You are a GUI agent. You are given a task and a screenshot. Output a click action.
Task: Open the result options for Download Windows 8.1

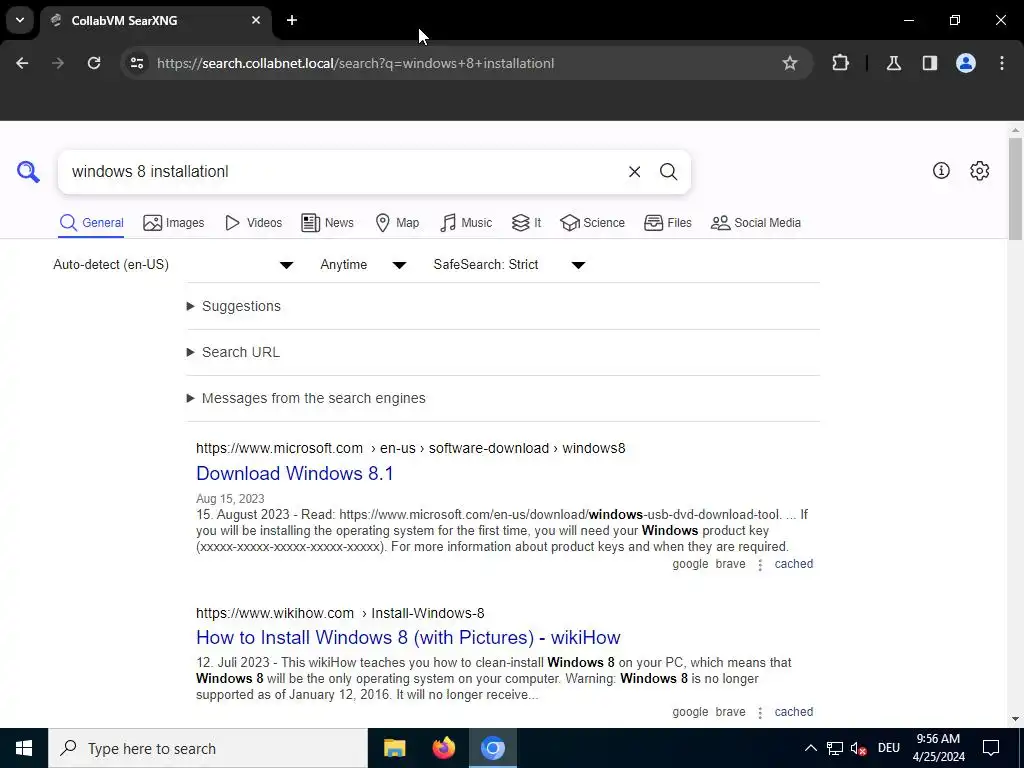[760, 565]
